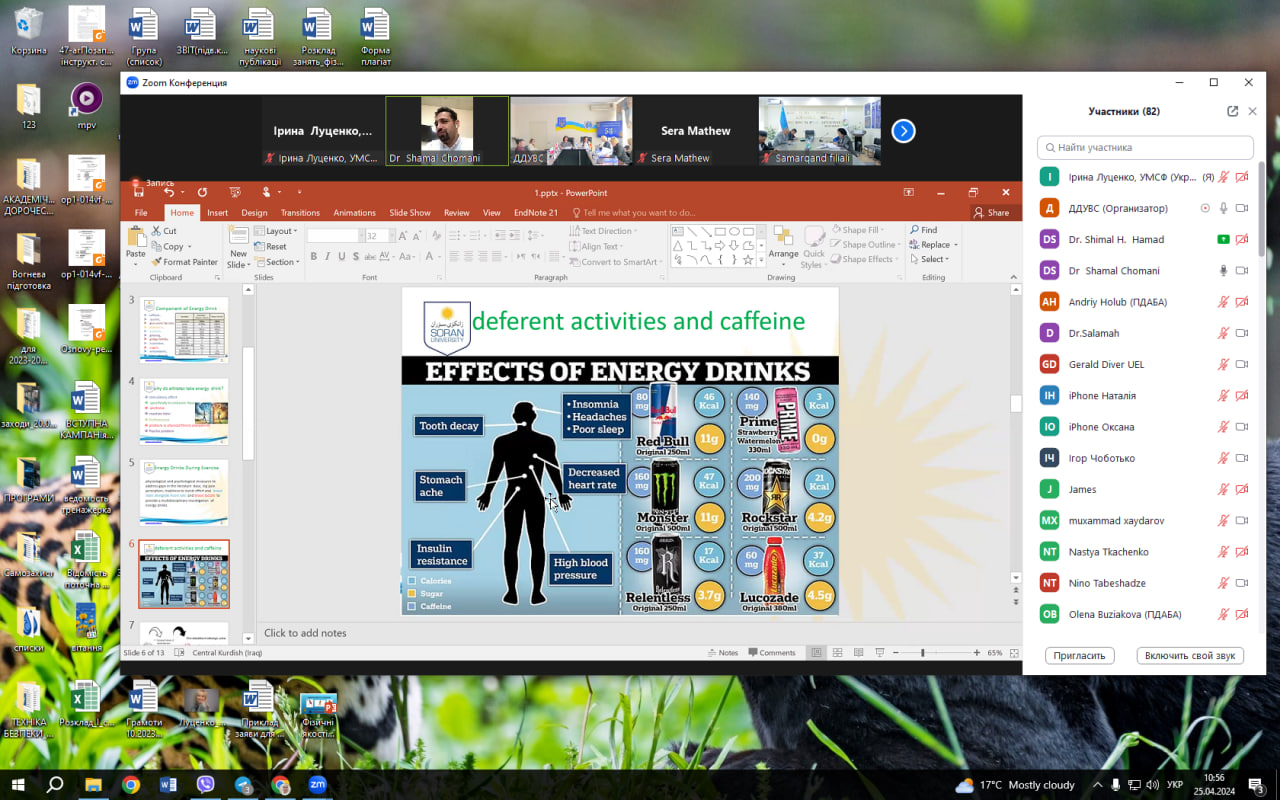Close the participants panel with X

click(x=1253, y=111)
